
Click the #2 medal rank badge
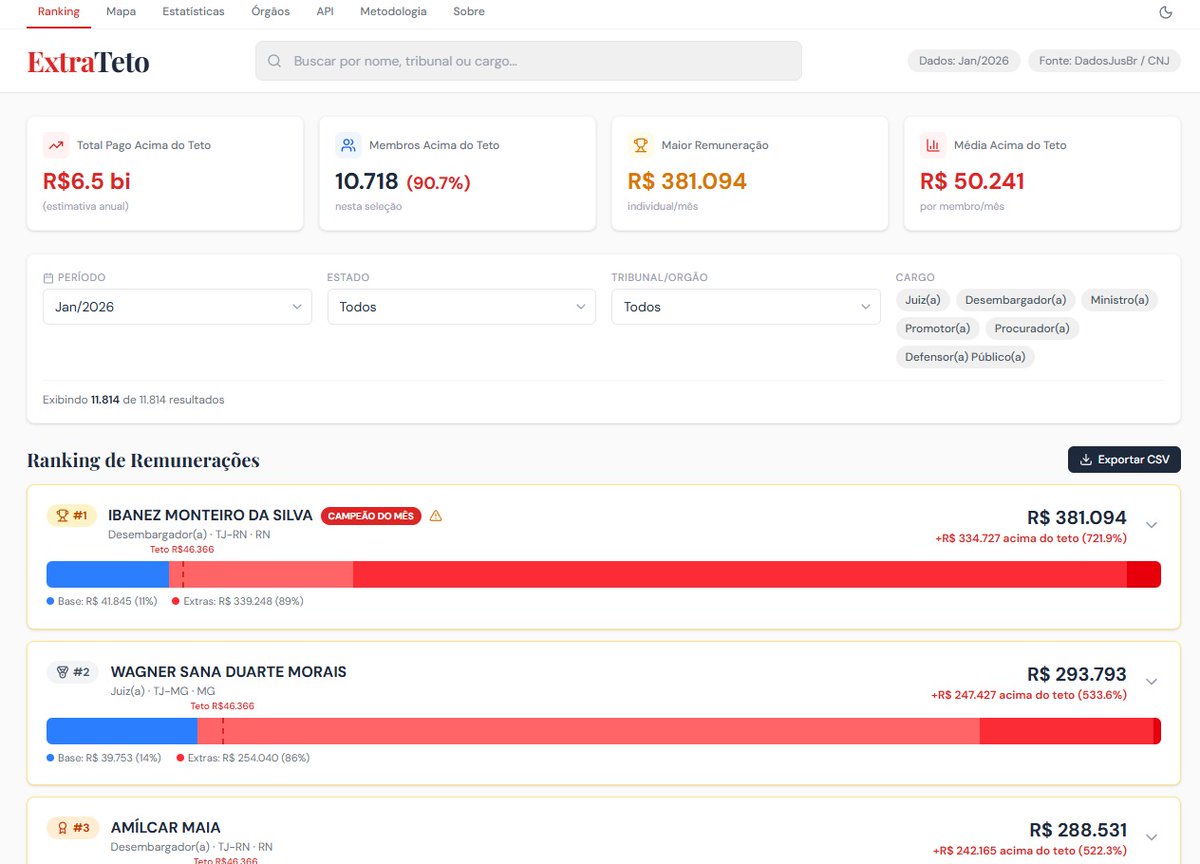click(x=74, y=672)
